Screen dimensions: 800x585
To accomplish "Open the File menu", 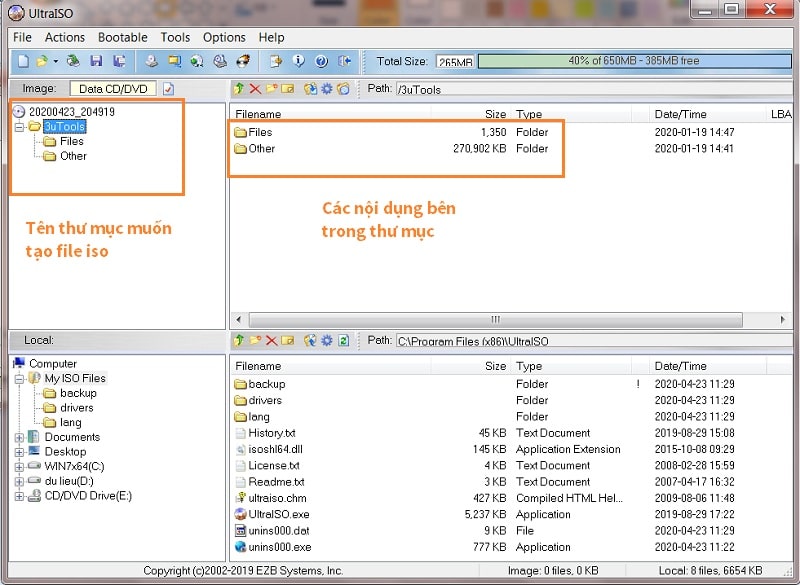I will (x=22, y=37).
